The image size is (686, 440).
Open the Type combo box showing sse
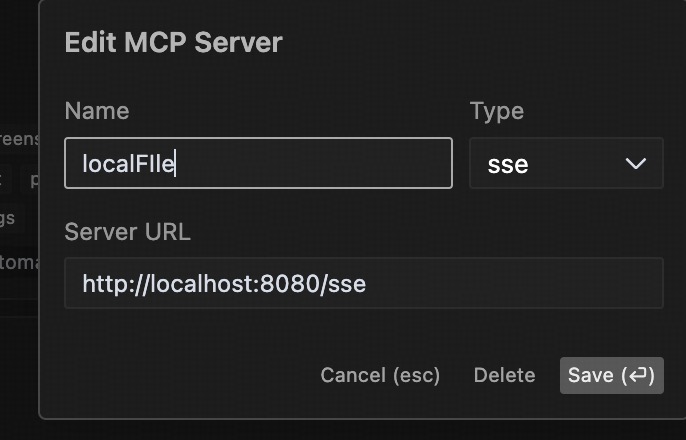(566, 163)
